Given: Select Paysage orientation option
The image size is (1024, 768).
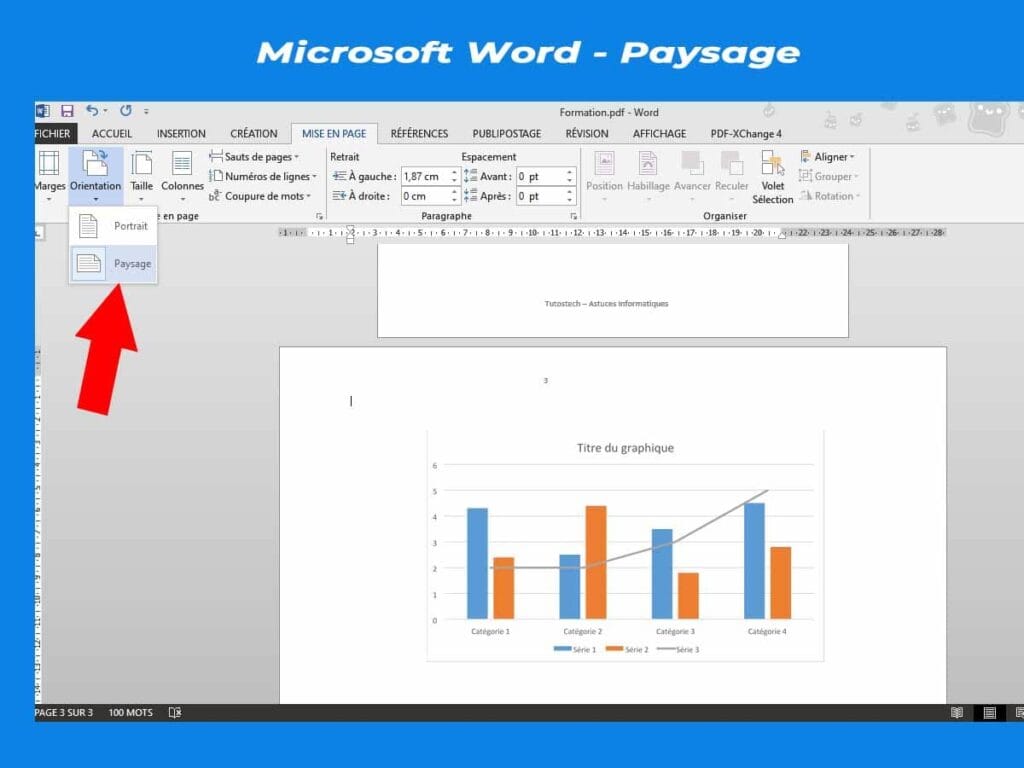Looking at the screenshot, I should (x=113, y=264).
